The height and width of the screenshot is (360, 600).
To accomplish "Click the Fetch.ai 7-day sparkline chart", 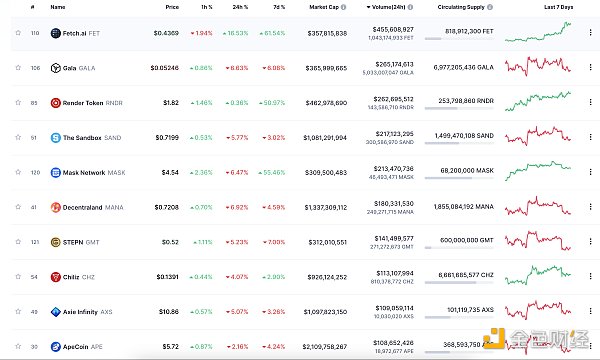I will [x=538, y=32].
